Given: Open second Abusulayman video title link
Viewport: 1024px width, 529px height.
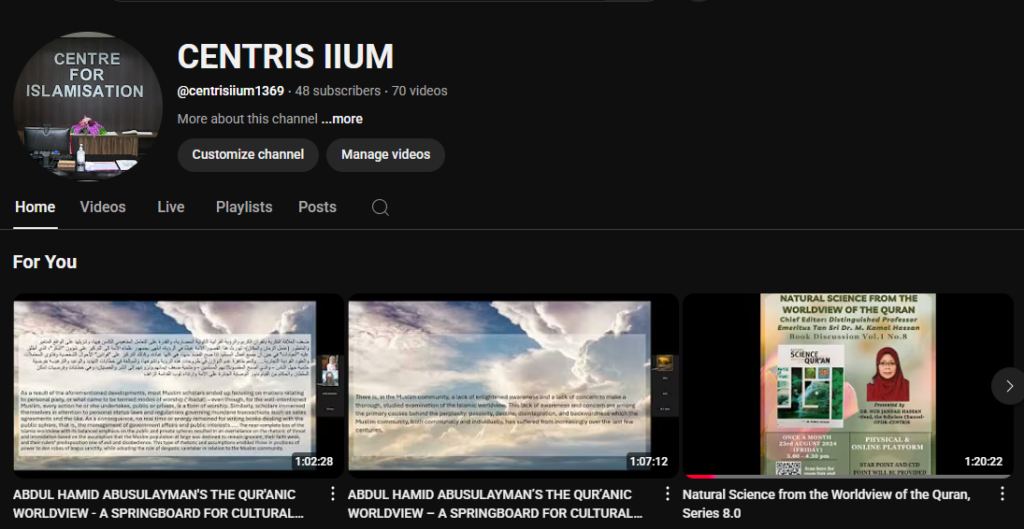Looking at the screenshot, I should pyautogui.click(x=494, y=504).
